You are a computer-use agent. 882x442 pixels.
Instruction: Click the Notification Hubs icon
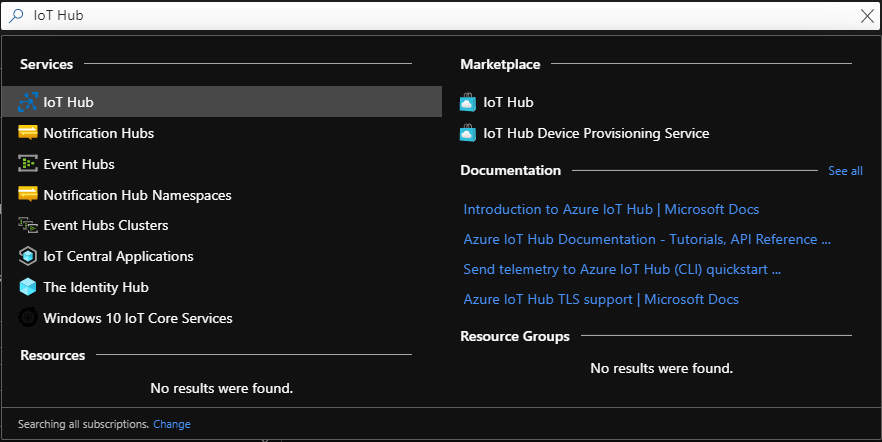point(28,133)
